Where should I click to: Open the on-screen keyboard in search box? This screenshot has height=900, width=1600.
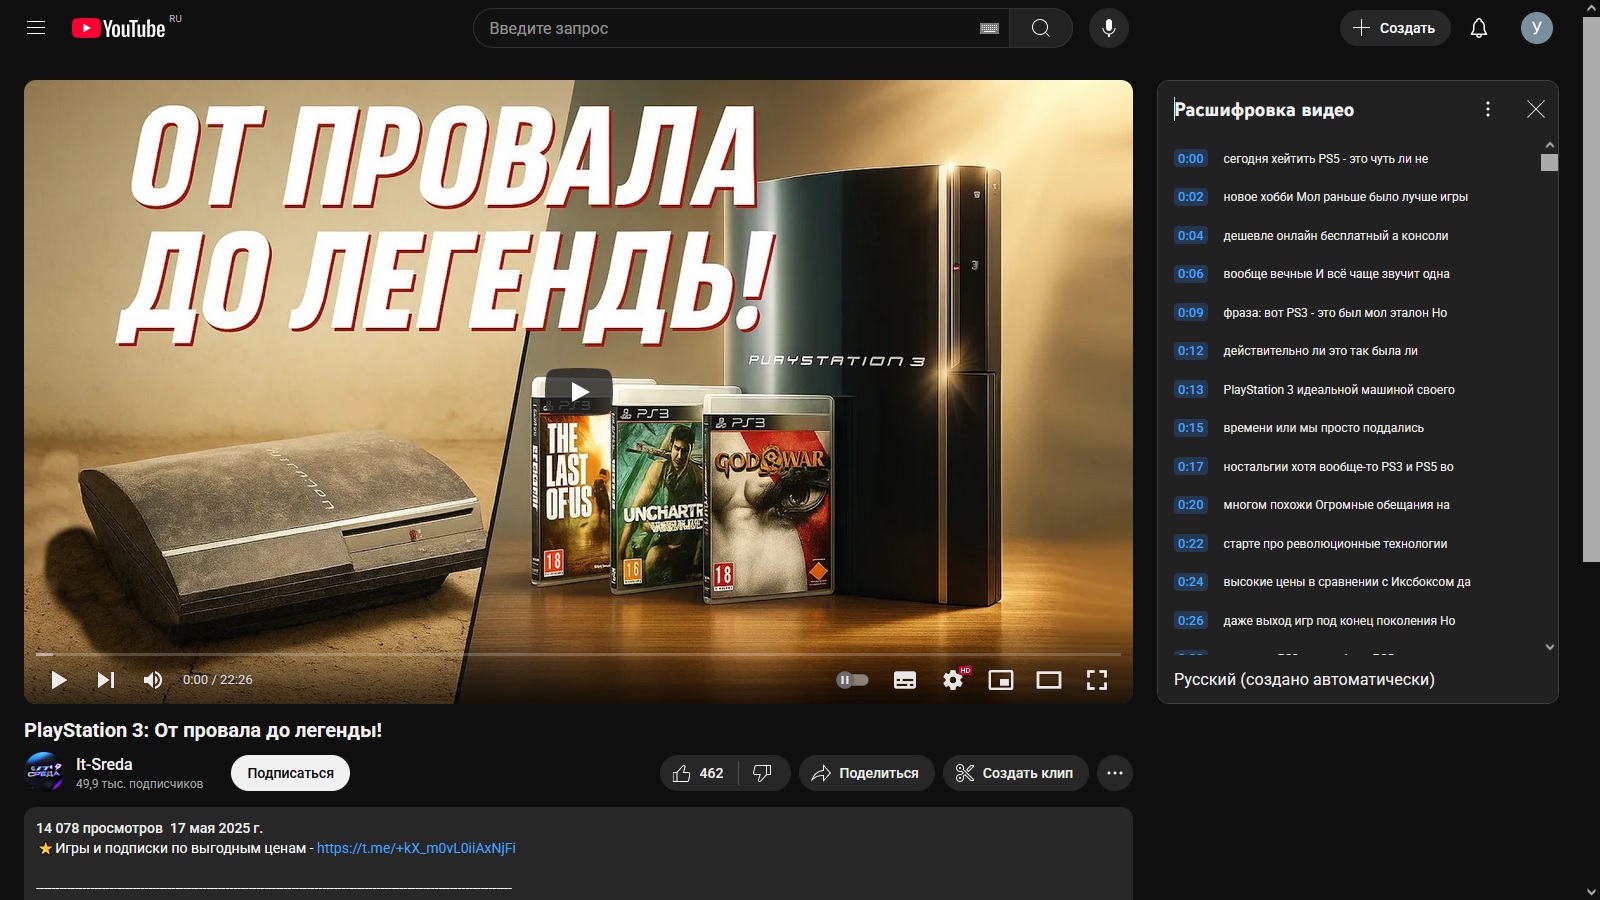point(989,29)
